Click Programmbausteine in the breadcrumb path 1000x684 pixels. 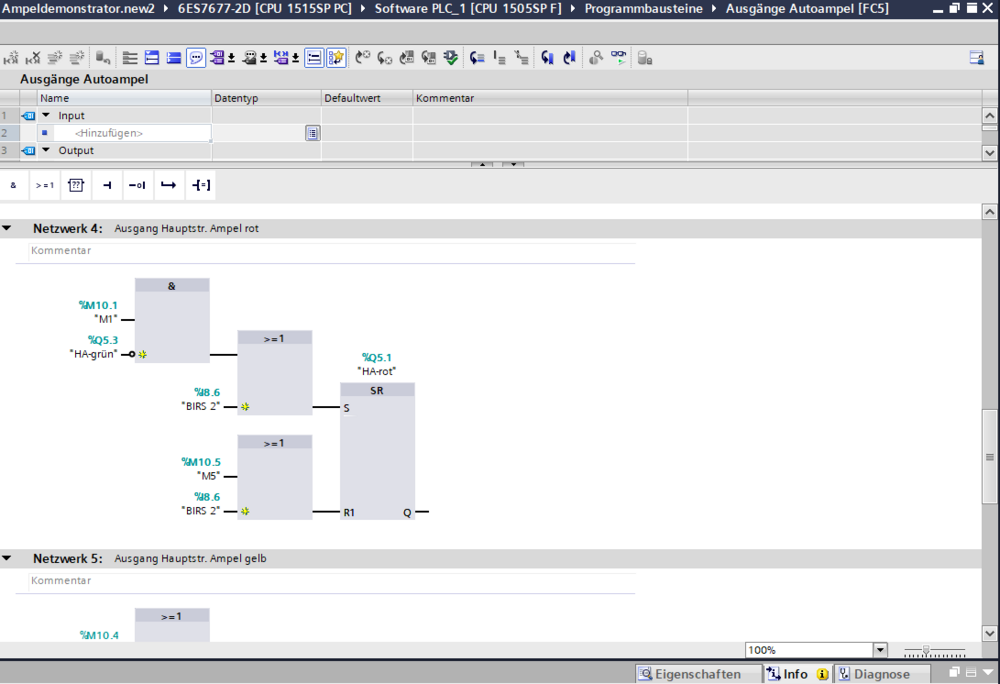pyautogui.click(x=643, y=8)
